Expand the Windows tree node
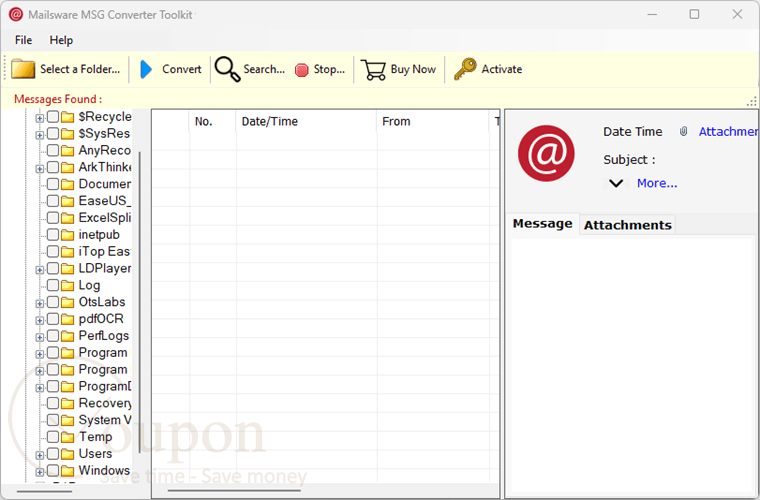 tap(40, 472)
